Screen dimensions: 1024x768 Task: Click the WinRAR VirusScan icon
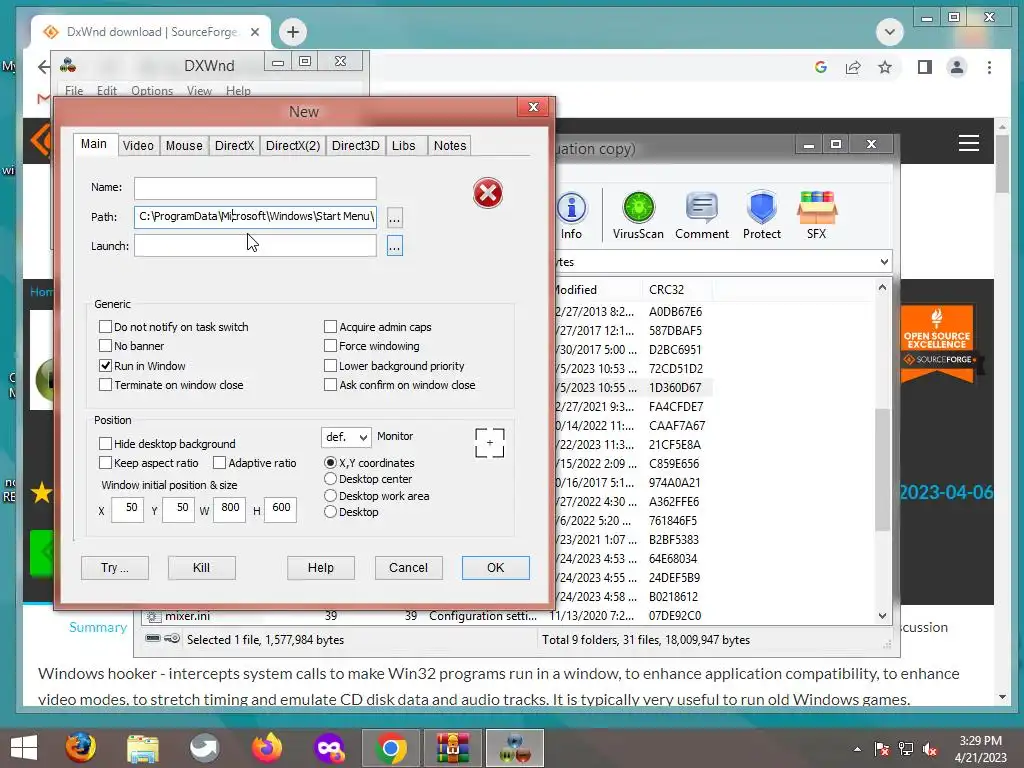tap(638, 209)
